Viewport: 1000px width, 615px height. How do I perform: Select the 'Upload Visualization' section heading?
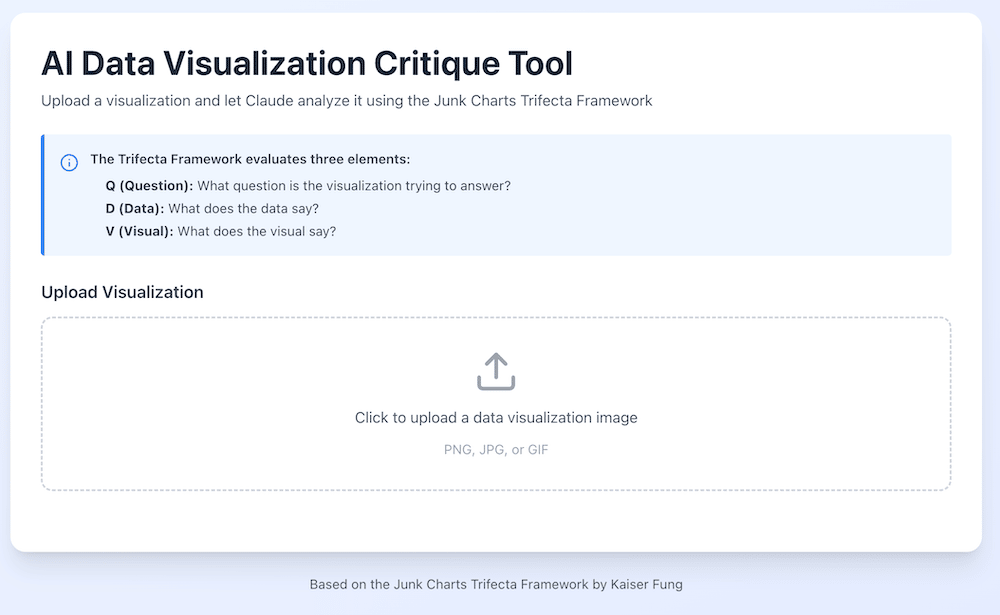122,292
